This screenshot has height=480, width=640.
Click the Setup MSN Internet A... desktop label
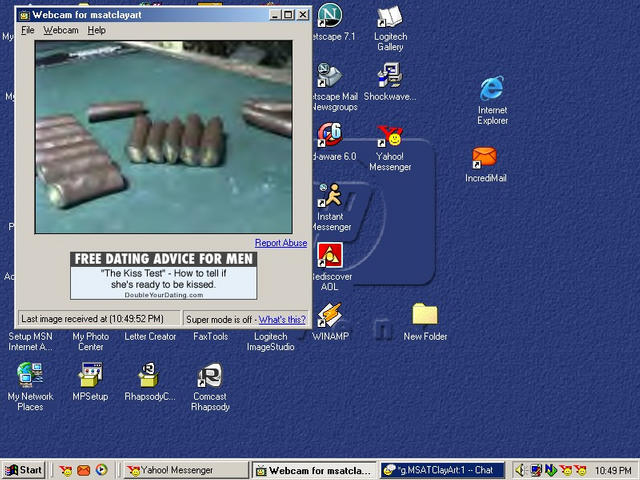pos(30,342)
